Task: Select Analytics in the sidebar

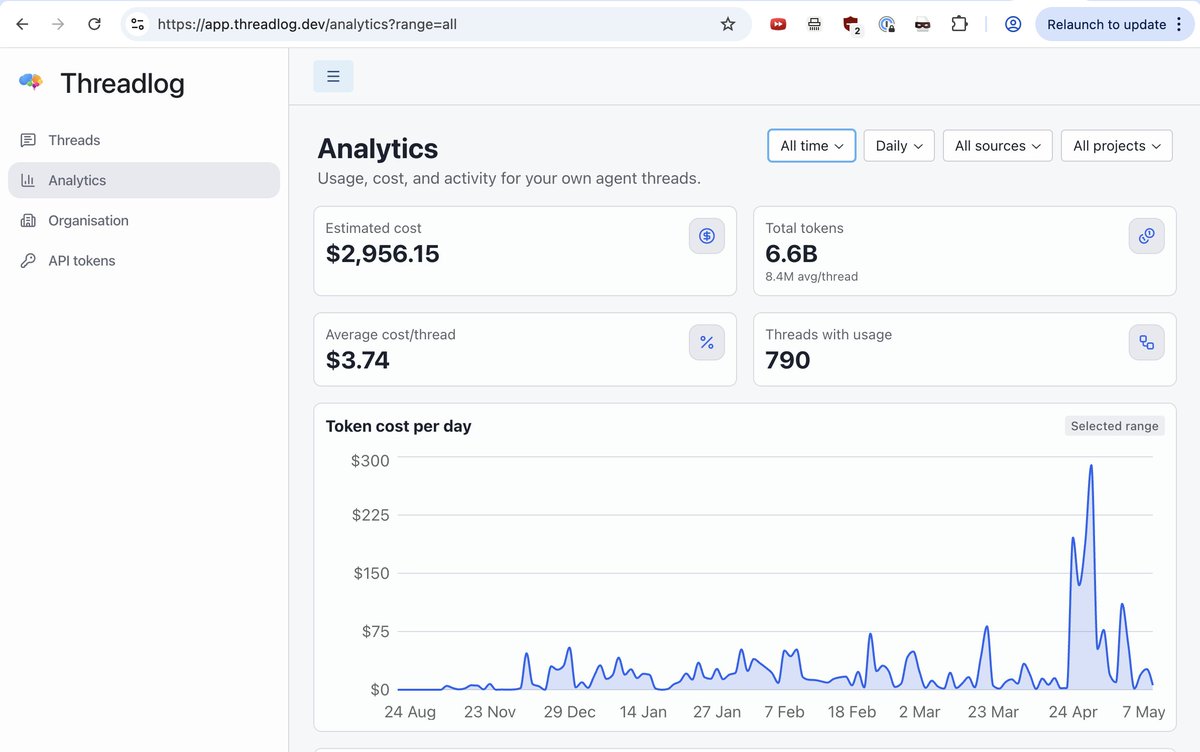Action: click(144, 180)
